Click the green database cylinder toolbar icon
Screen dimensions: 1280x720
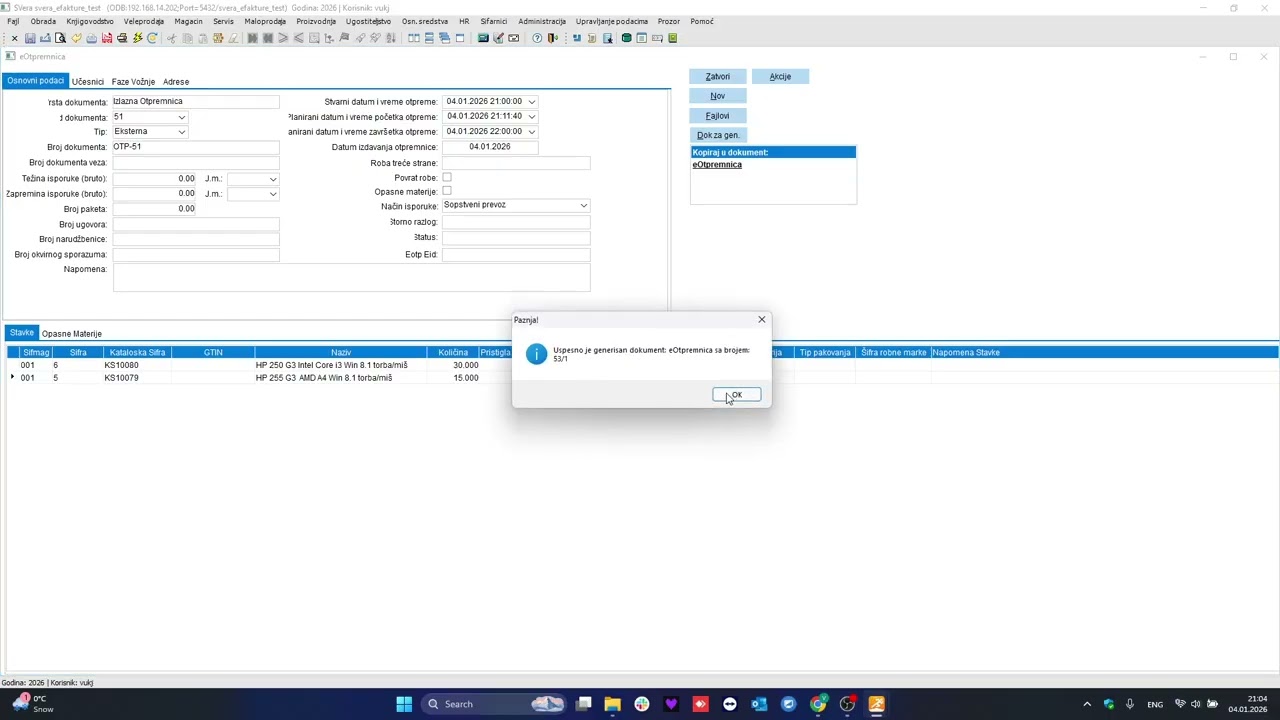click(627, 38)
